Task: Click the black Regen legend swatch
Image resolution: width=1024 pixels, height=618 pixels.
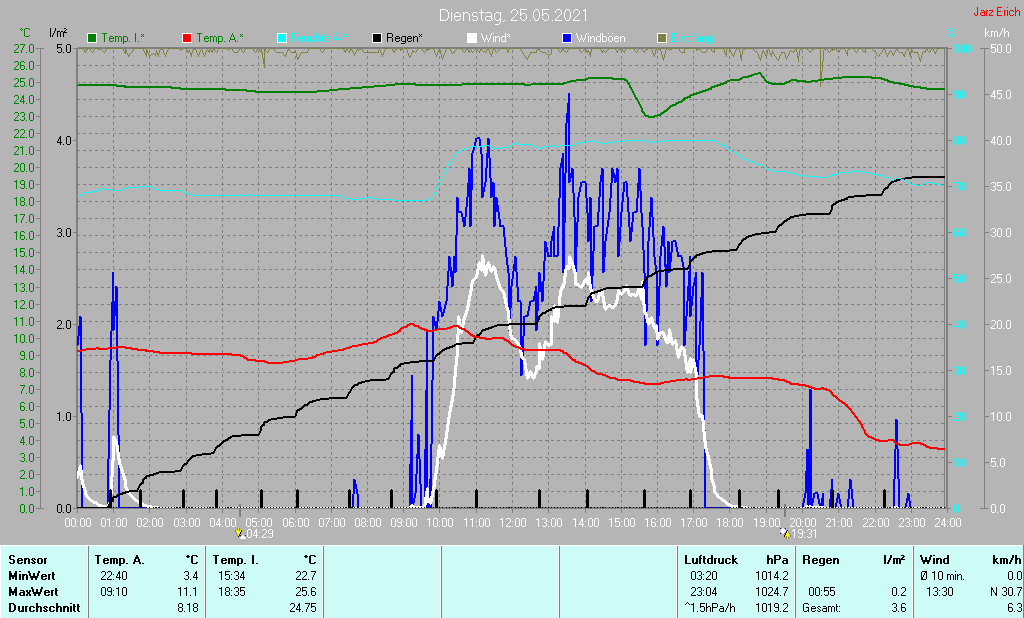Action: click(x=377, y=39)
